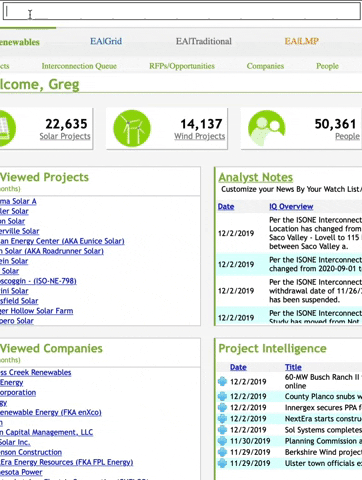The height and width of the screenshot is (480, 362).
Task: Open the Analyst Notes heading link
Action: pos(256,177)
